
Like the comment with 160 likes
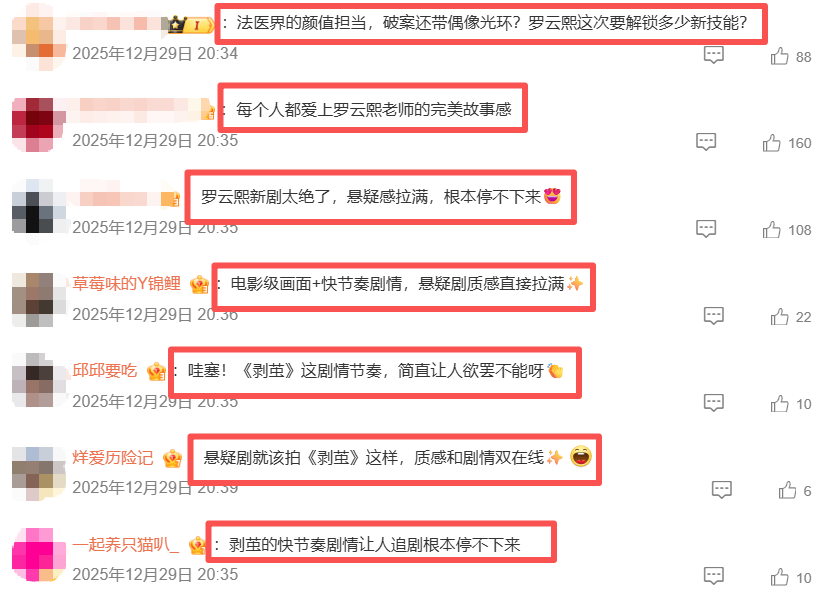tap(771, 143)
